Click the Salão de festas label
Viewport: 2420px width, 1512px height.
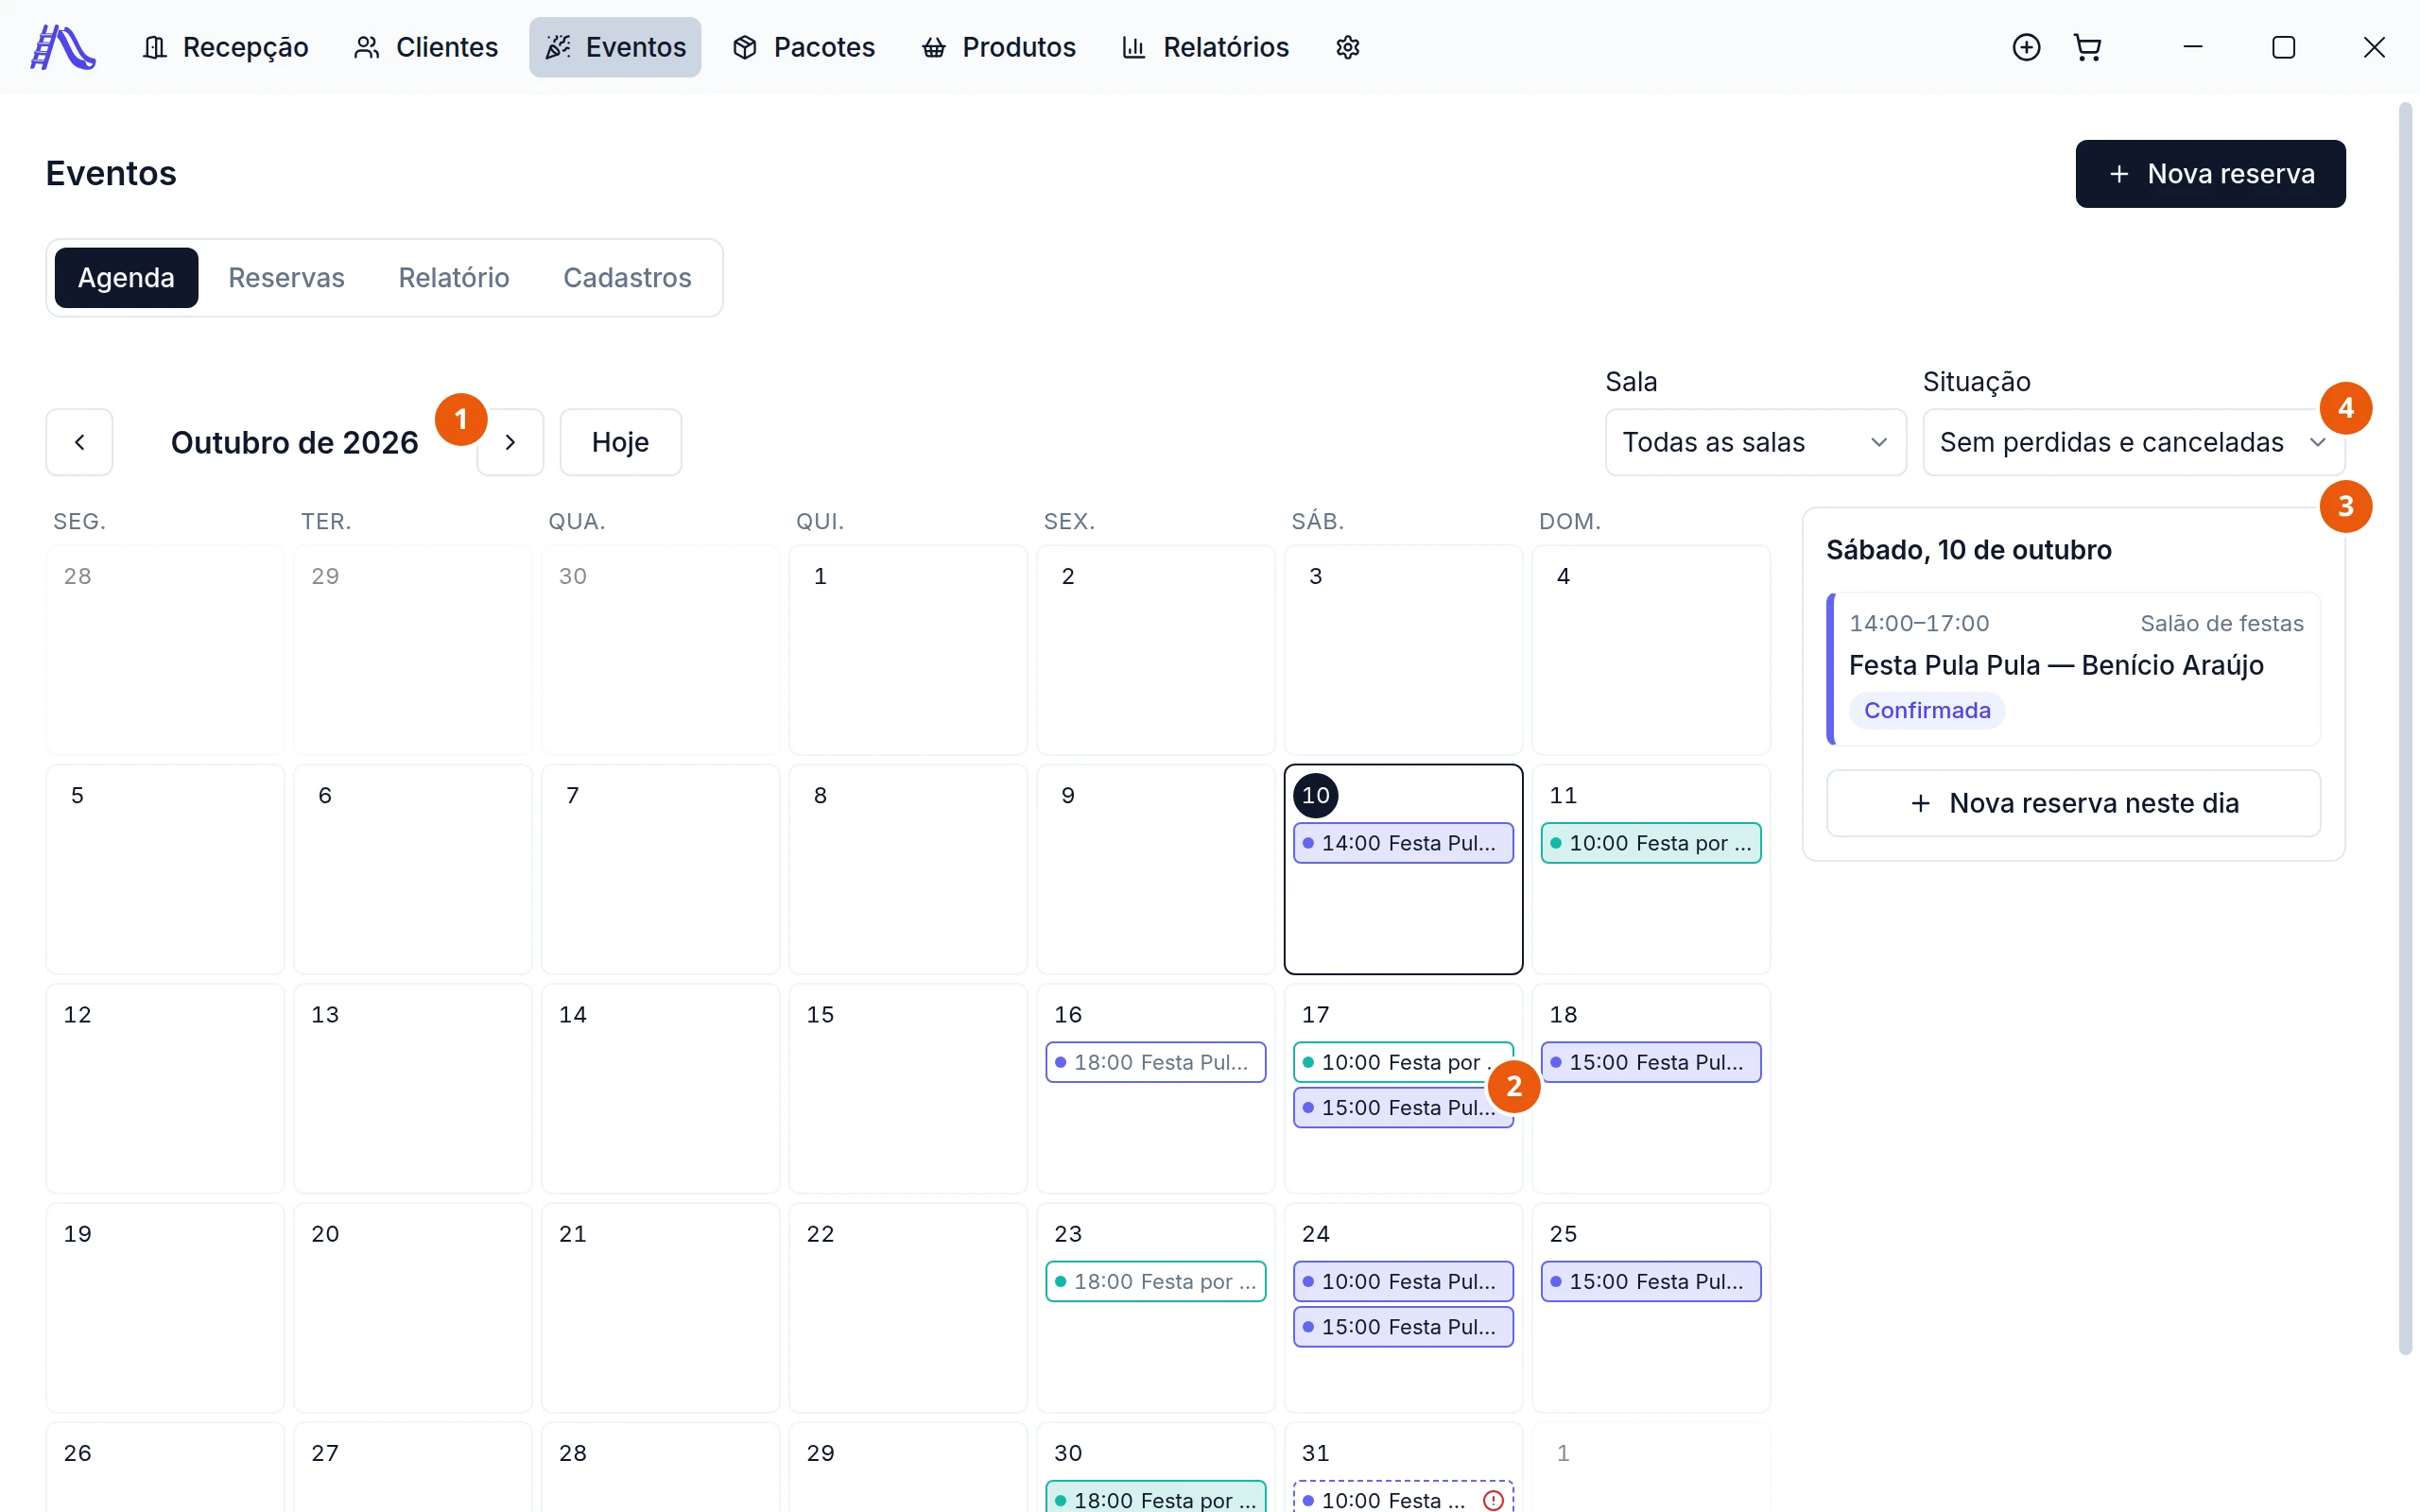pyautogui.click(x=2221, y=623)
